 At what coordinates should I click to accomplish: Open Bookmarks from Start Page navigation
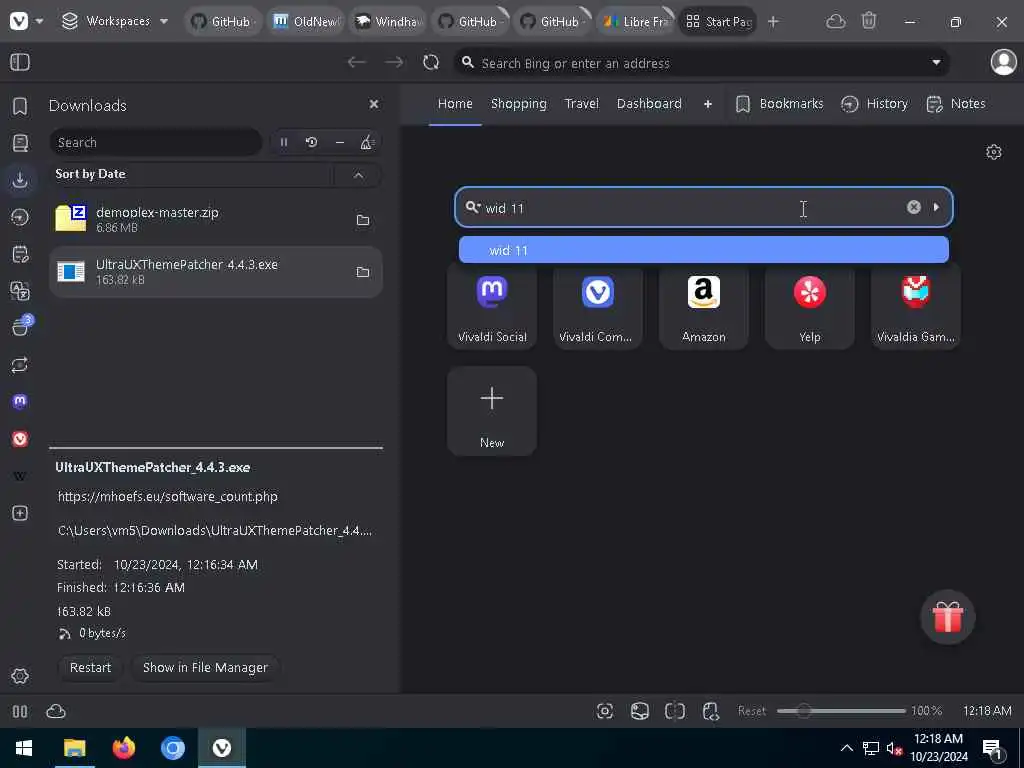pyautogui.click(x=779, y=104)
